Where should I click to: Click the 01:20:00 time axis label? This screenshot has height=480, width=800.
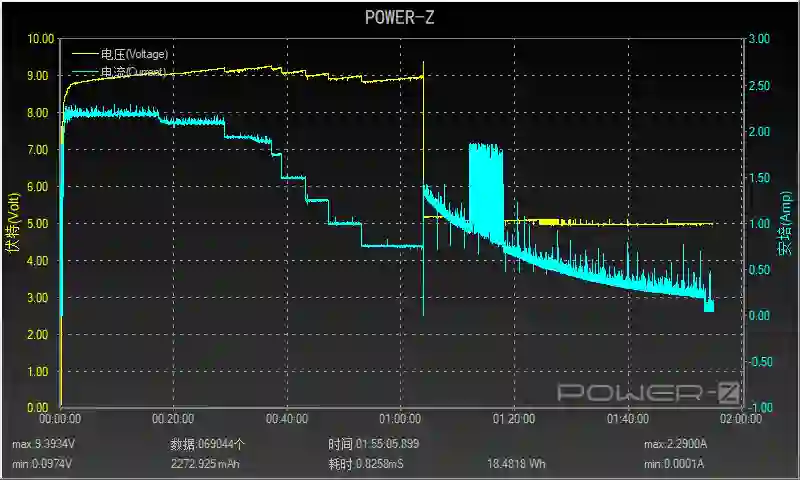(x=514, y=419)
